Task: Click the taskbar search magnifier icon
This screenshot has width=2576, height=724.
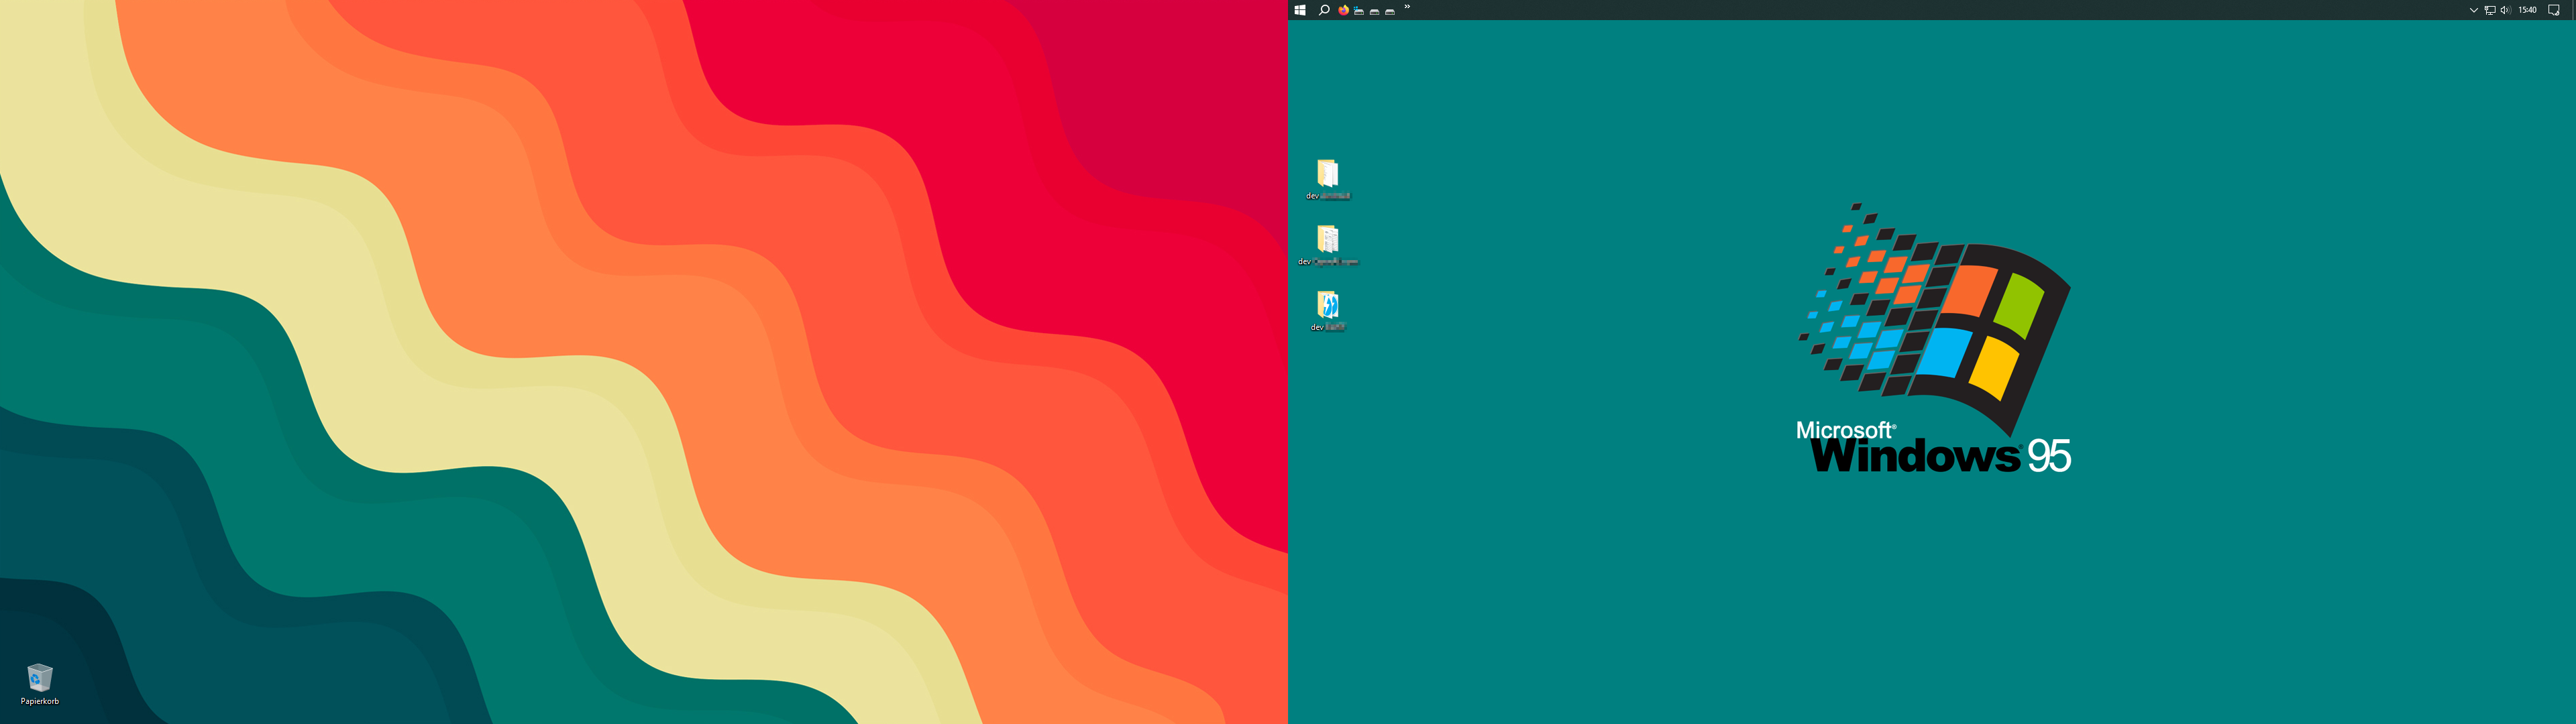Action: [x=1324, y=10]
